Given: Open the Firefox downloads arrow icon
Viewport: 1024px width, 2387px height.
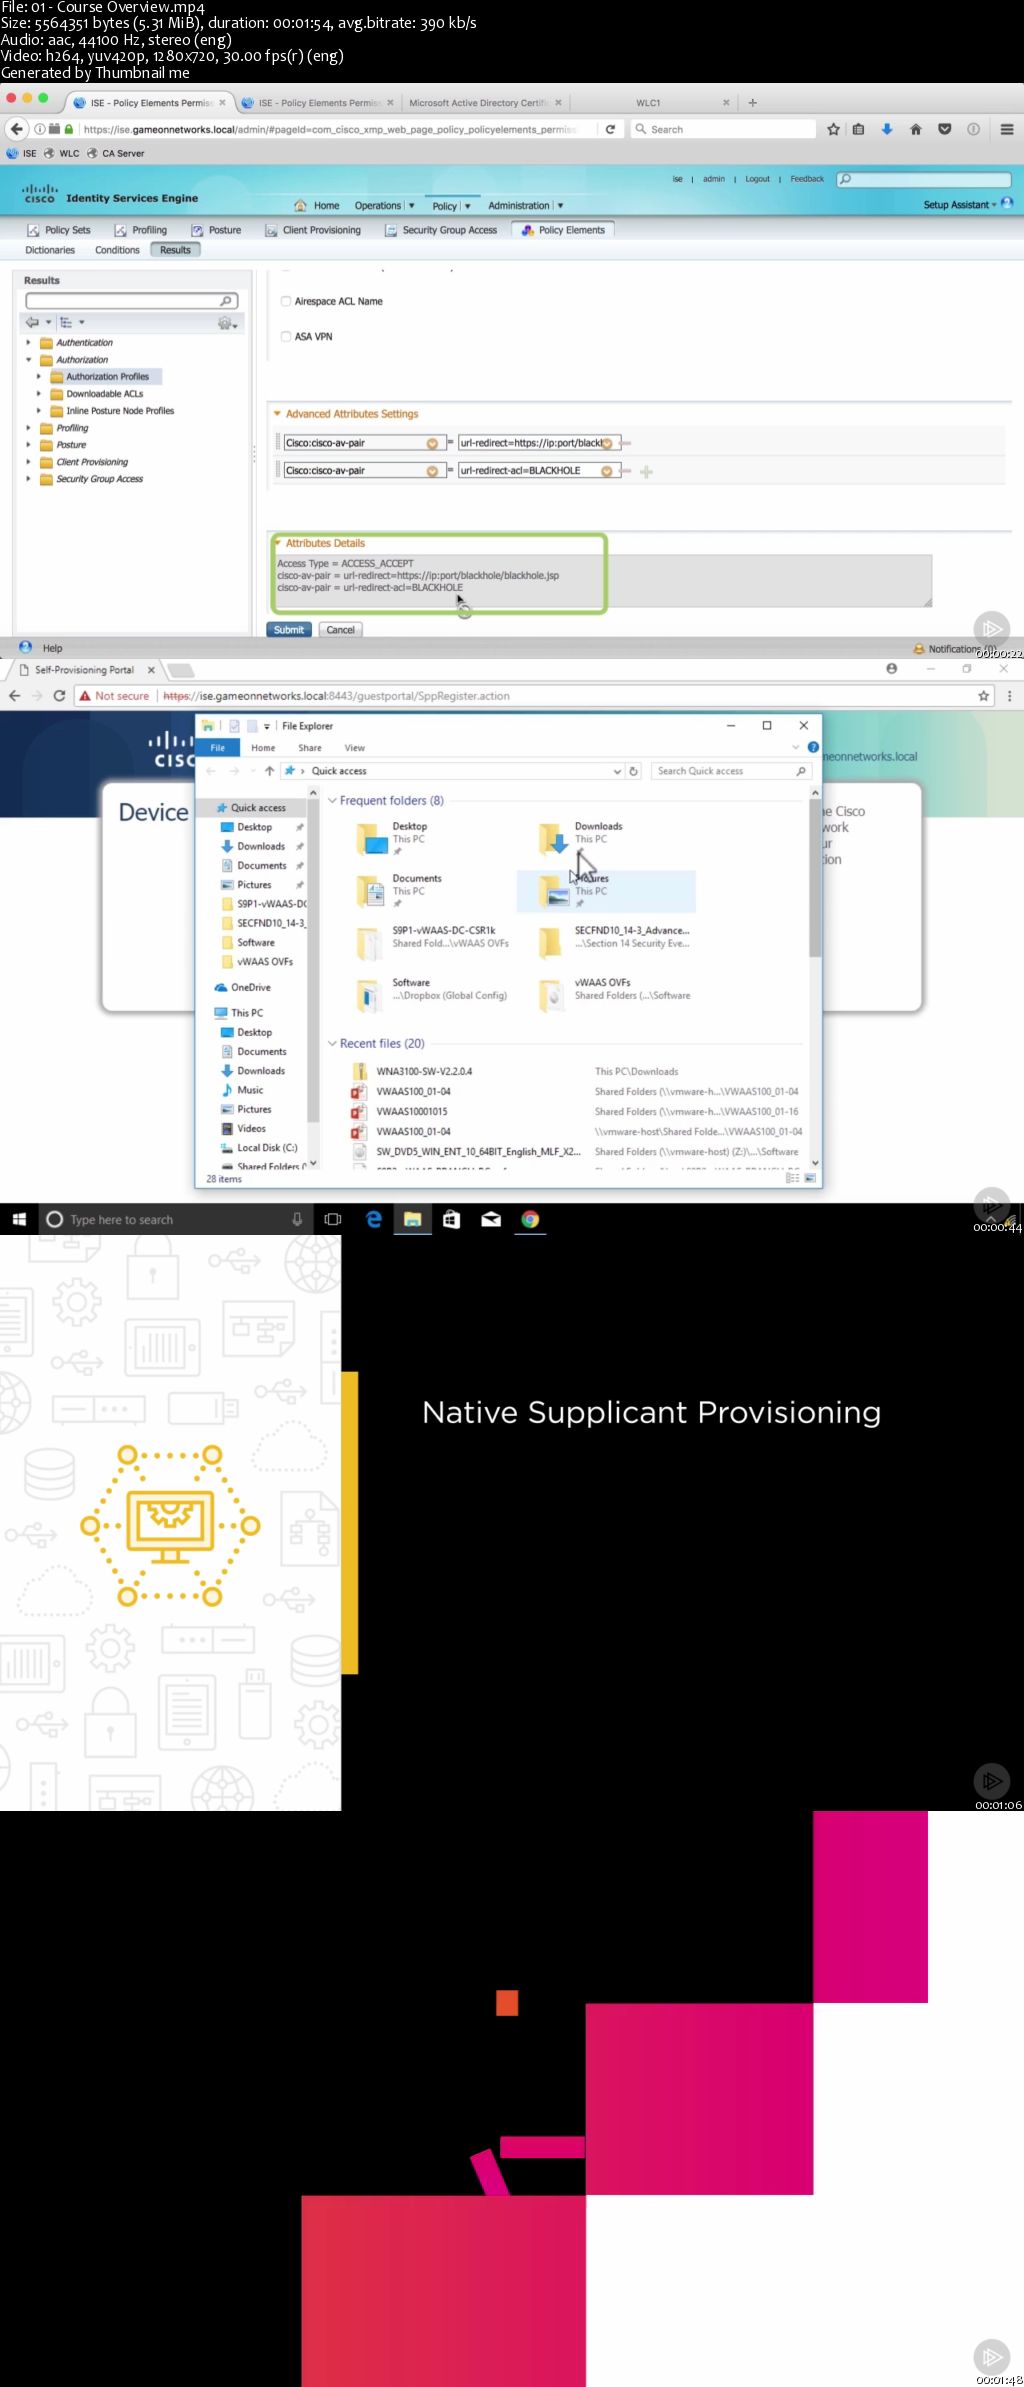Looking at the screenshot, I should coord(886,129).
